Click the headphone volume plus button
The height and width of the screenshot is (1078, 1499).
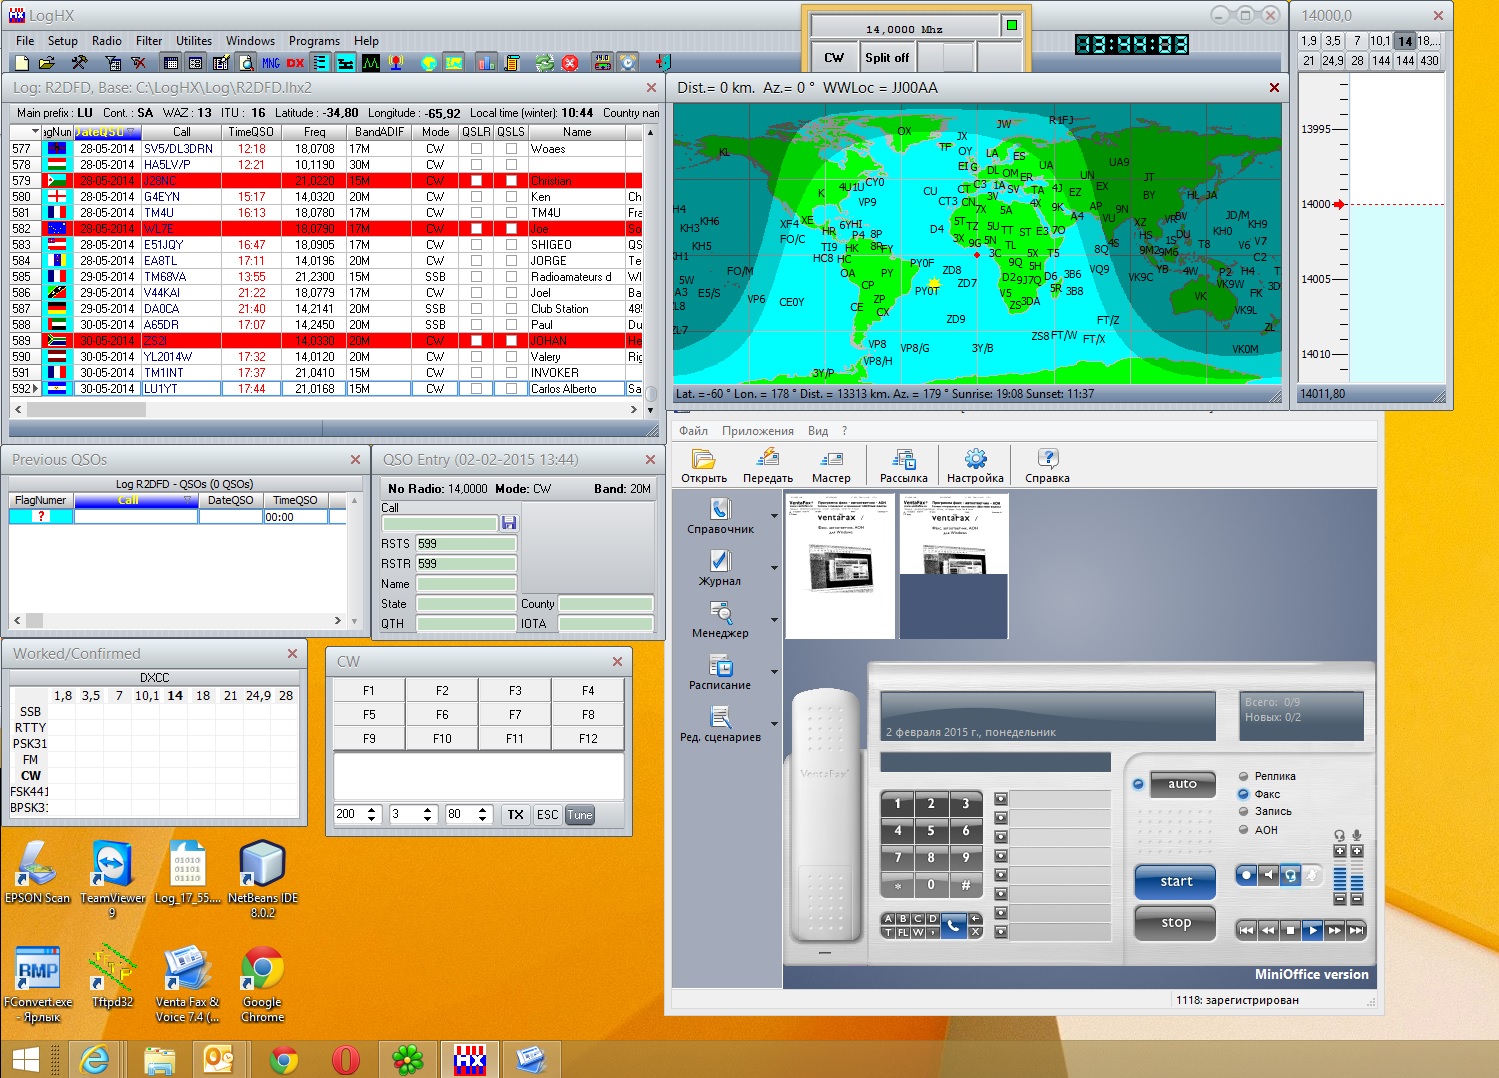(x=1340, y=851)
